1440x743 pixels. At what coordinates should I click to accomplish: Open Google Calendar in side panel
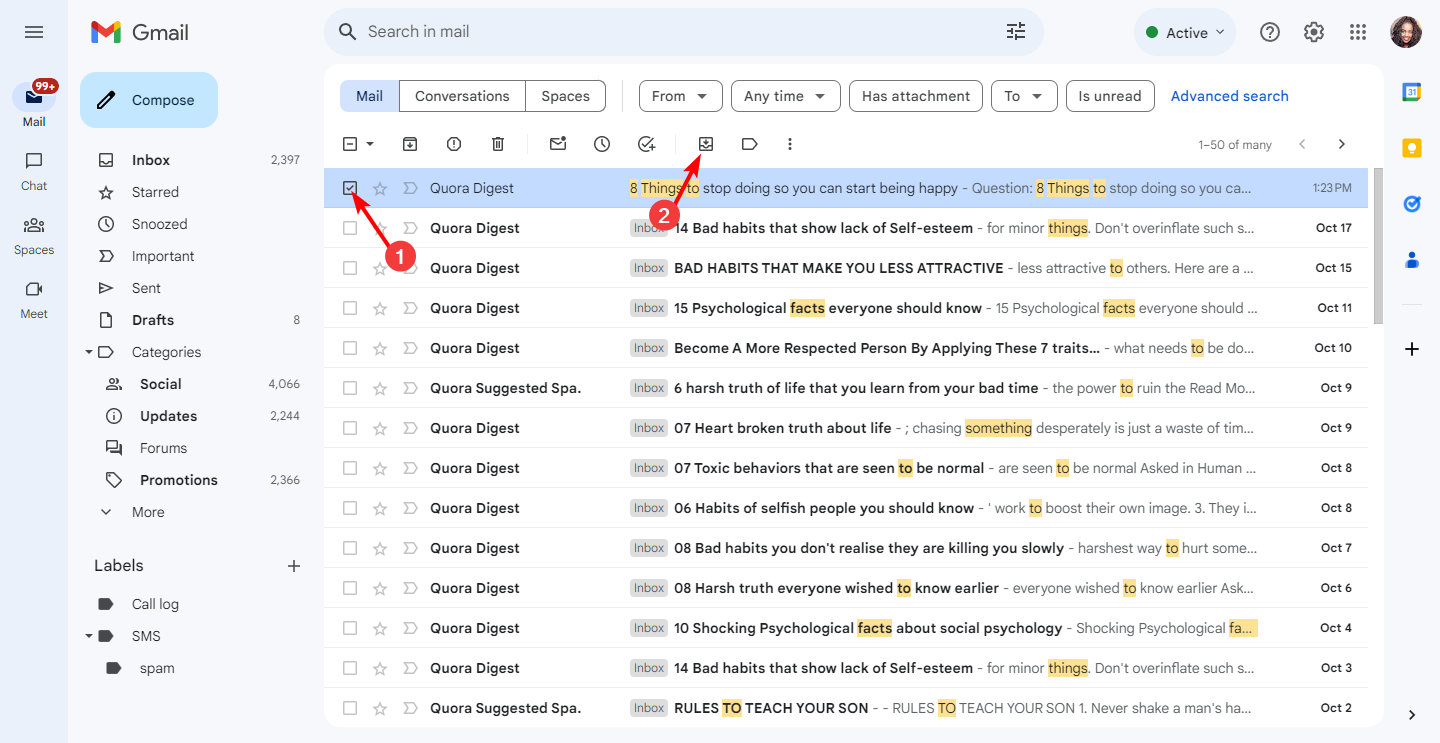coord(1411,90)
